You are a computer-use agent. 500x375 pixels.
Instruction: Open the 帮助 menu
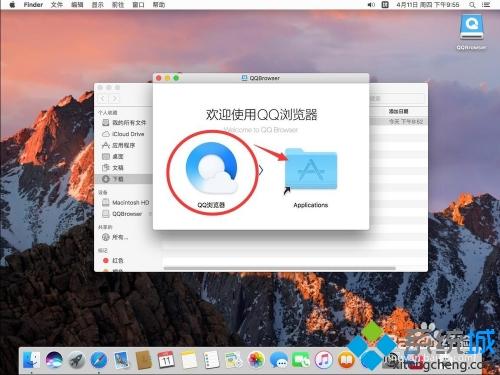[x=159, y=5]
